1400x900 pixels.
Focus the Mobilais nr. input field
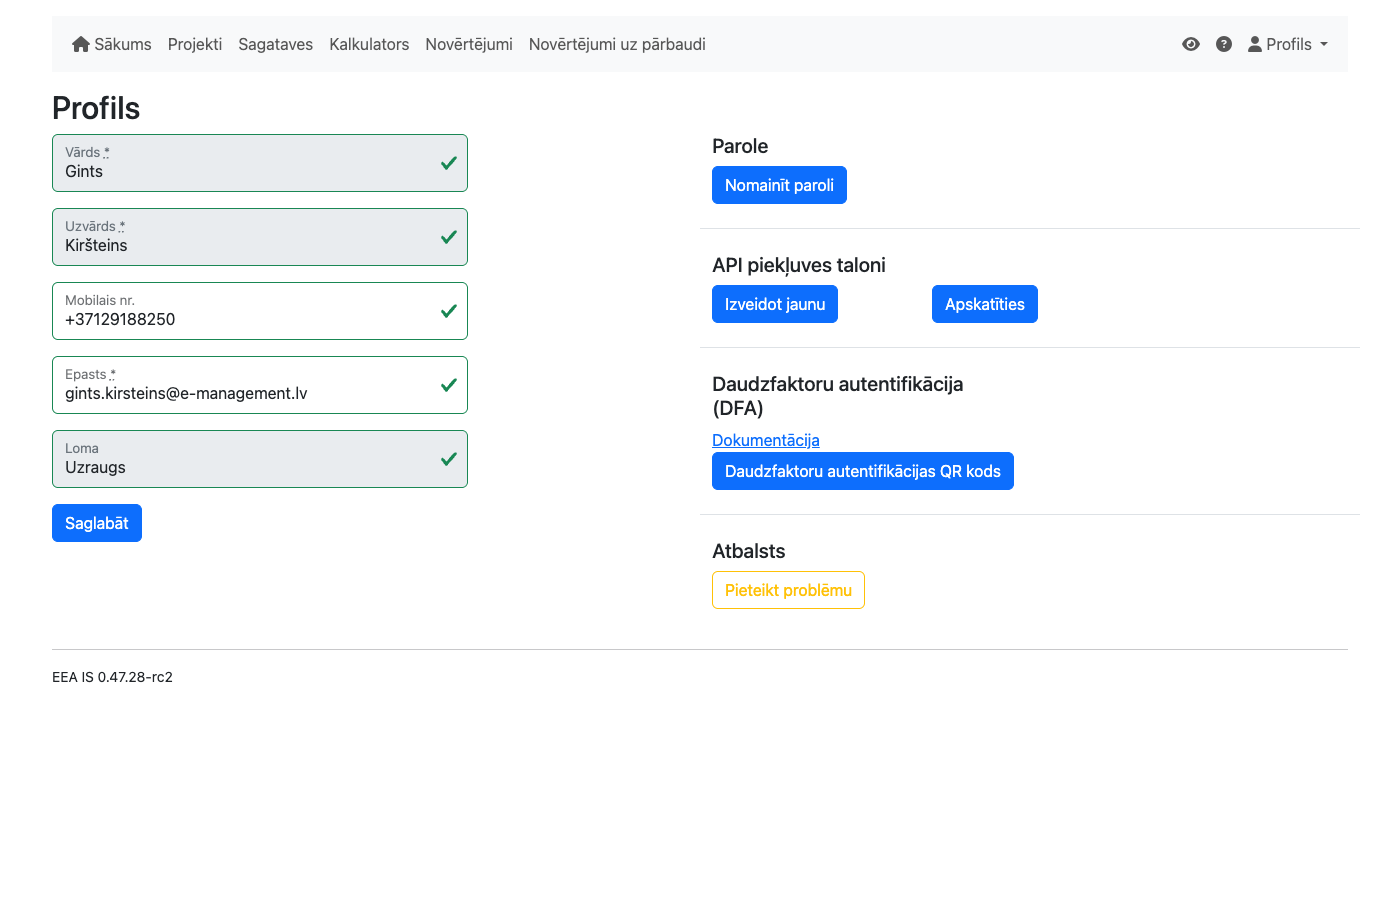pyautogui.click(x=240, y=319)
